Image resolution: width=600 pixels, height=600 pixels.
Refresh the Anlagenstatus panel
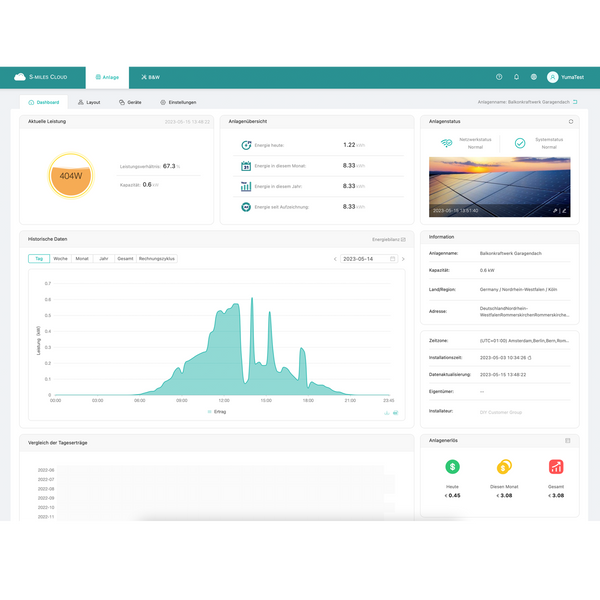pos(570,122)
